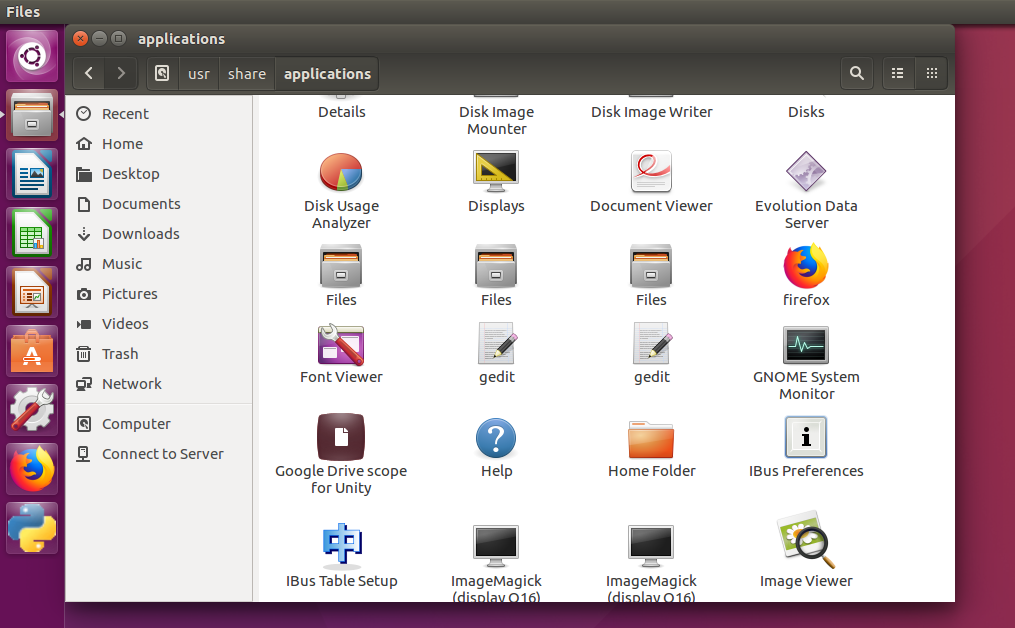Open Documents in the sidebar
1015x628 pixels.
click(x=159, y=204)
